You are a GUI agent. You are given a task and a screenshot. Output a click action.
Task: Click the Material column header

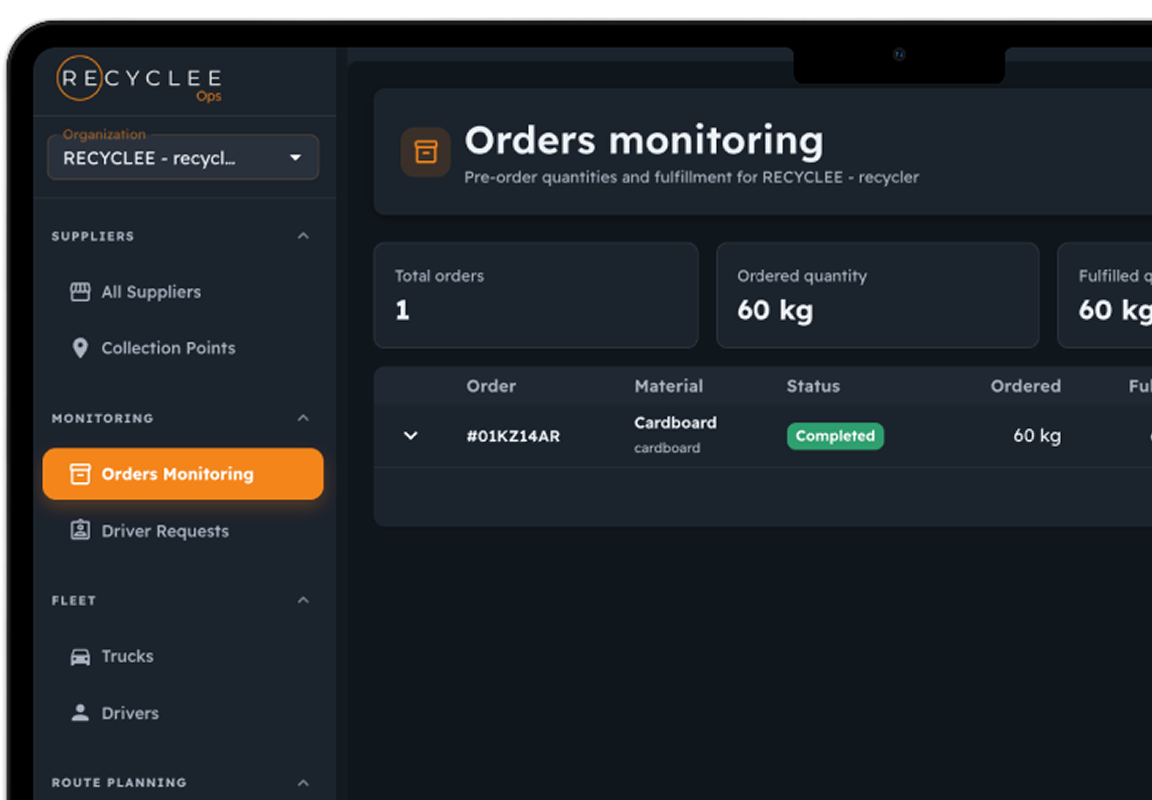pyautogui.click(x=669, y=386)
